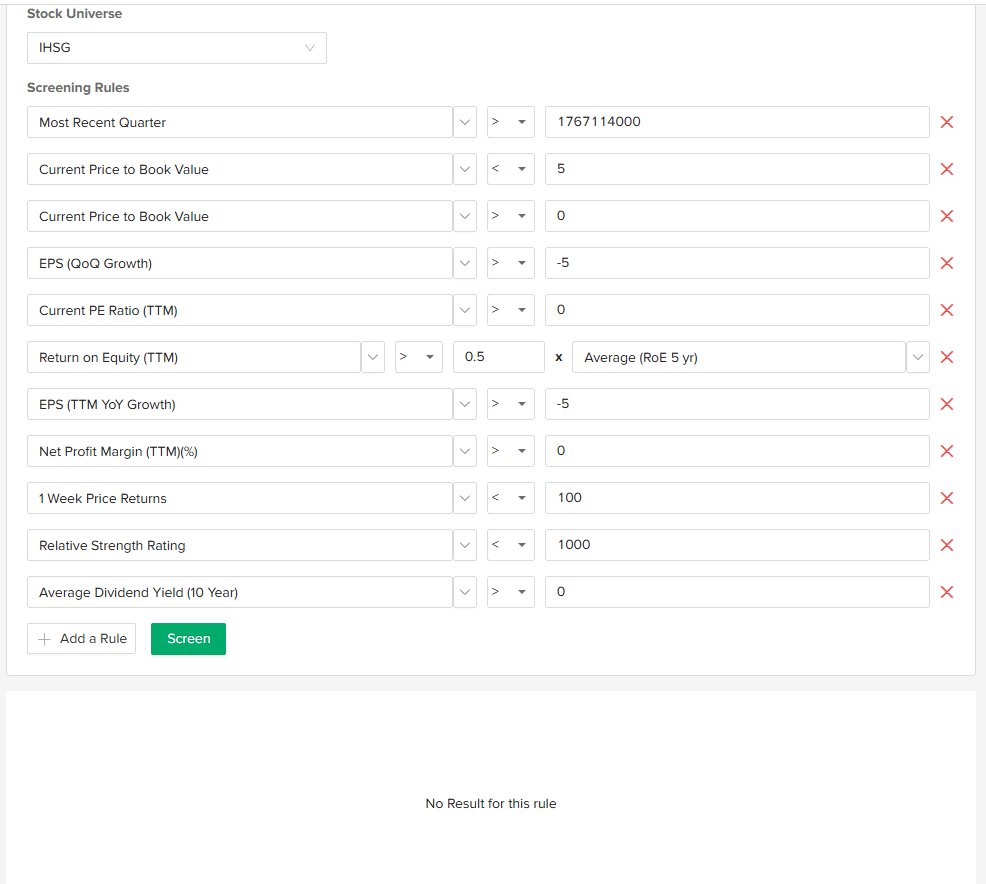Screen dimensions: 986x884
Task: Select the 'Average (RoE 5 yr)' comparison field
Action: tap(739, 357)
